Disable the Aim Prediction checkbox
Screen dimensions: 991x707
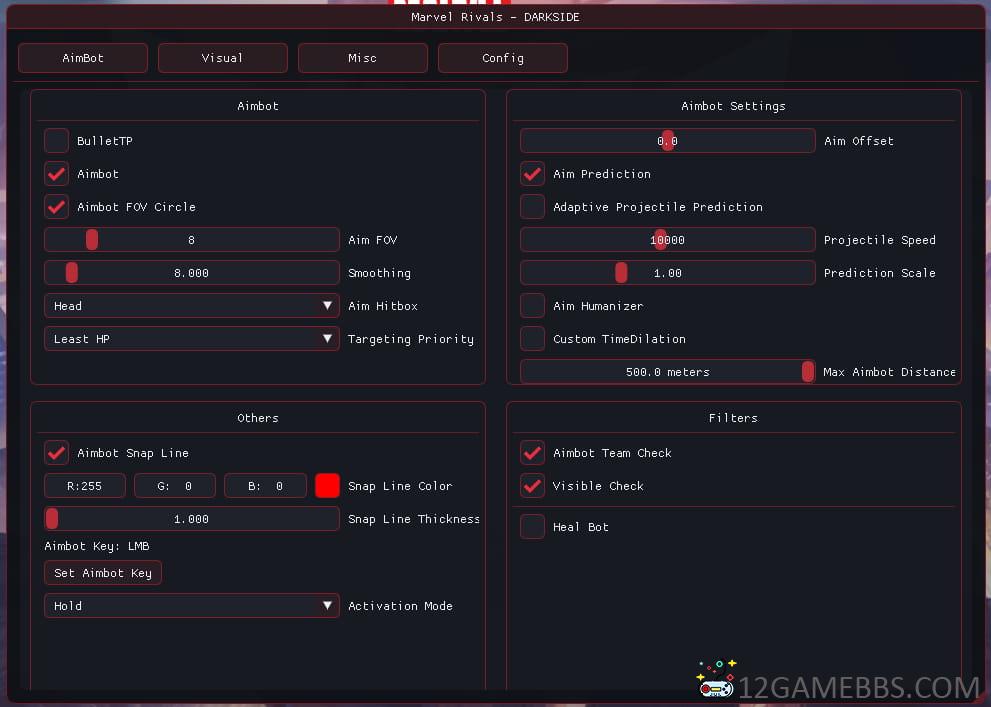(532, 174)
